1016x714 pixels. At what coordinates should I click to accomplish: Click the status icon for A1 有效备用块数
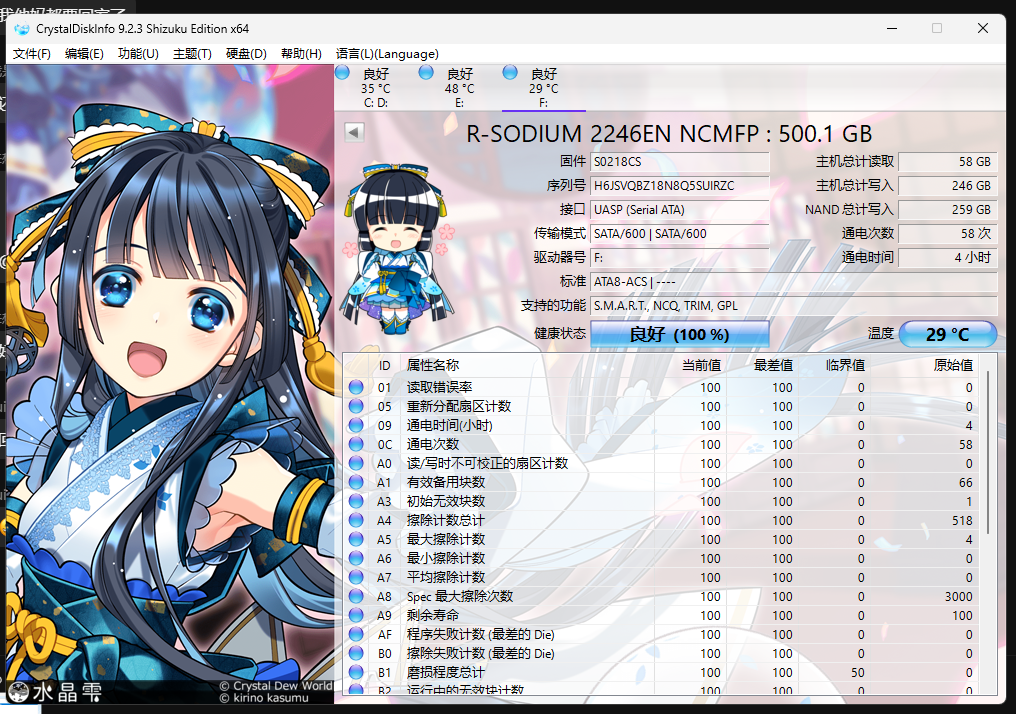pyautogui.click(x=356, y=482)
